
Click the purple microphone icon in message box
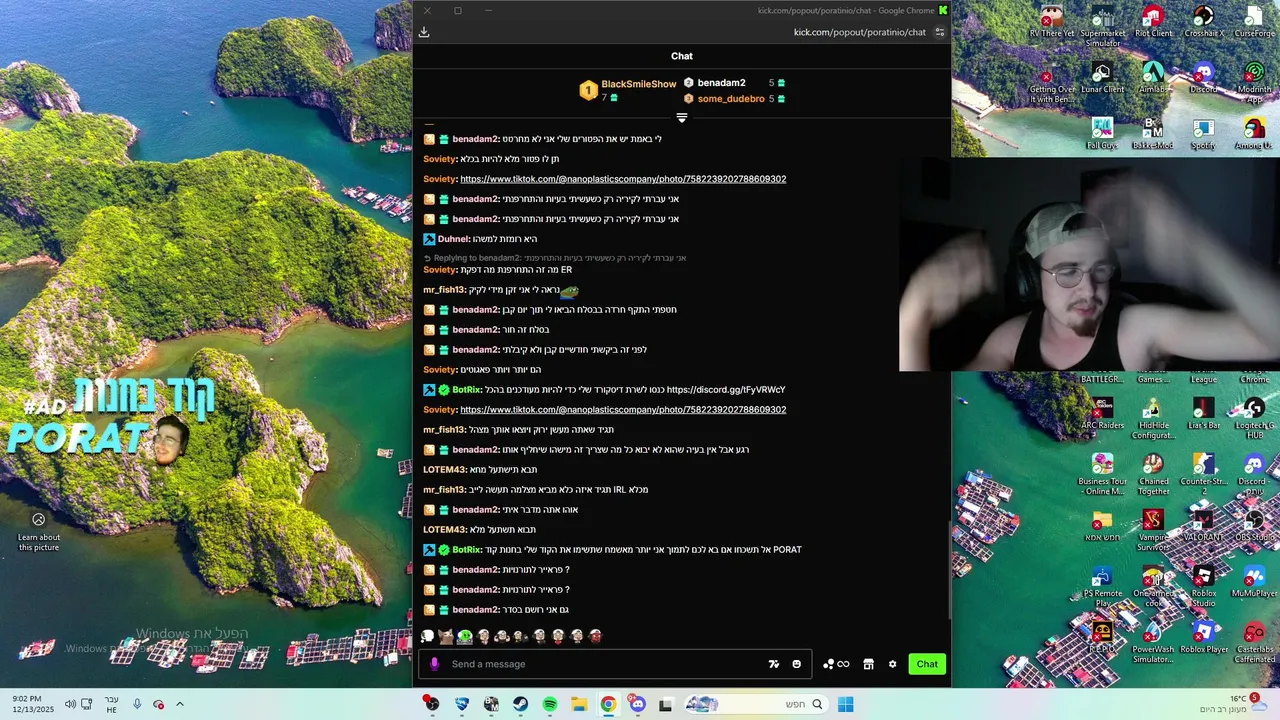pyautogui.click(x=434, y=664)
